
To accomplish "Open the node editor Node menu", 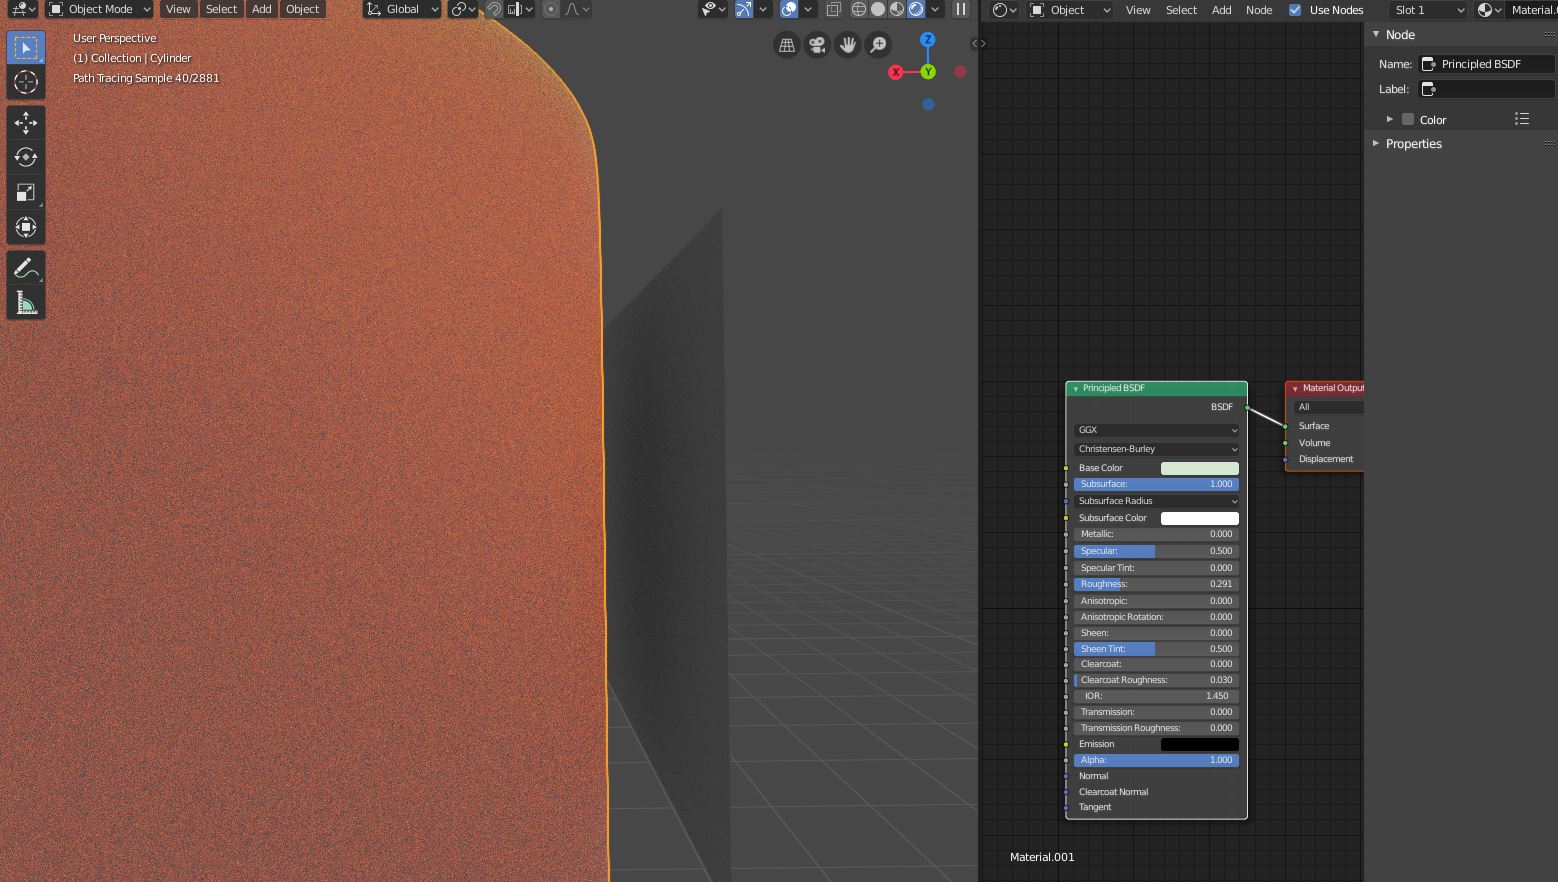I will (x=1259, y=10).
